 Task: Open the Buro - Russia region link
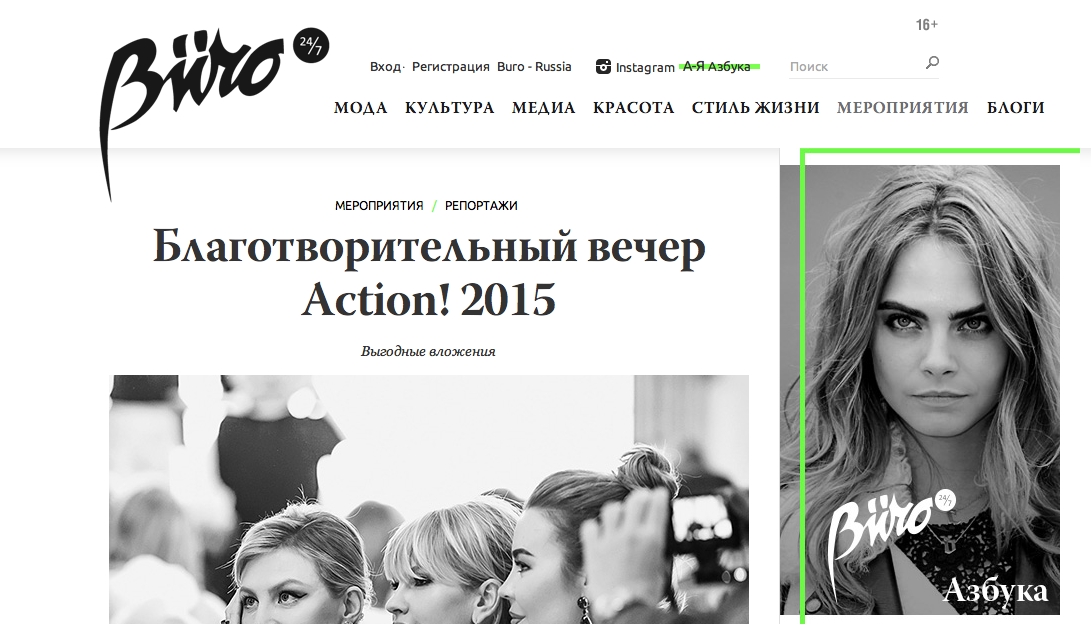tap(534, 67)
